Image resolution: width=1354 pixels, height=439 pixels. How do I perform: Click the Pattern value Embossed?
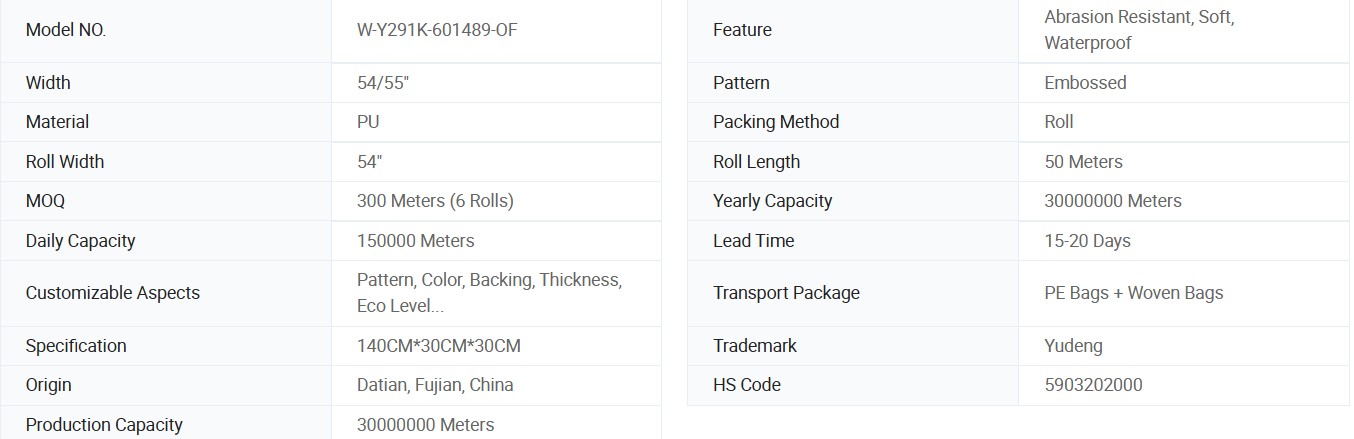[x=1085, y=83]
